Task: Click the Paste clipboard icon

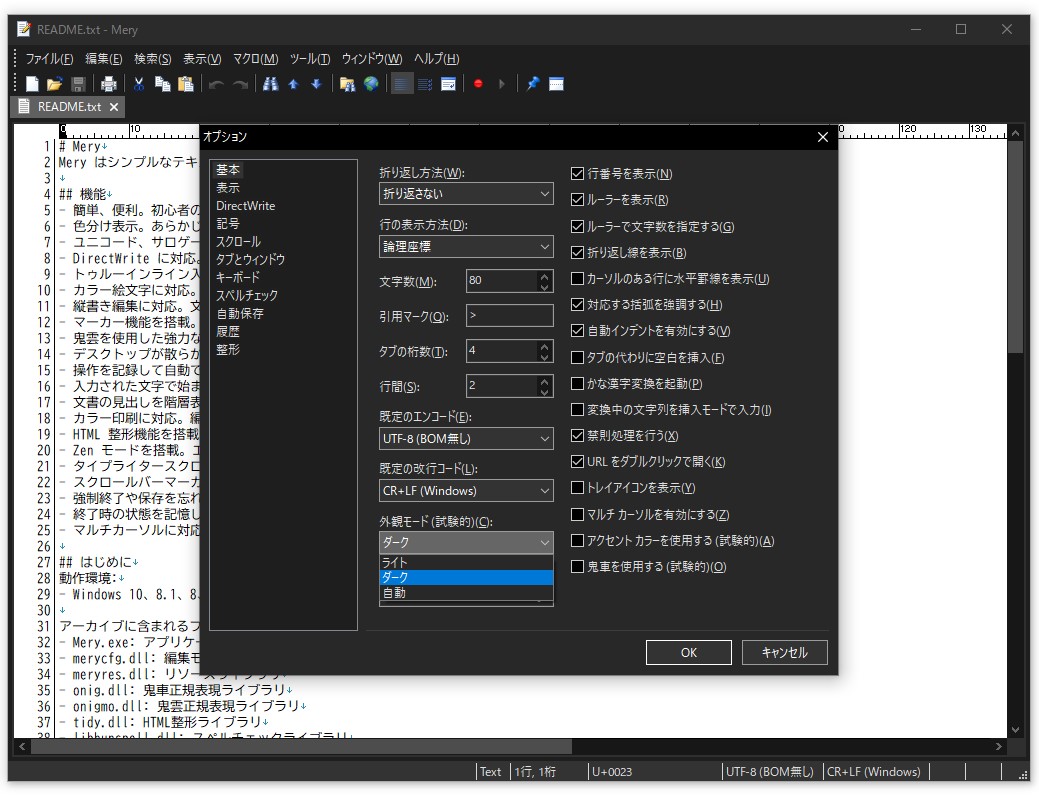Action: 186,84
